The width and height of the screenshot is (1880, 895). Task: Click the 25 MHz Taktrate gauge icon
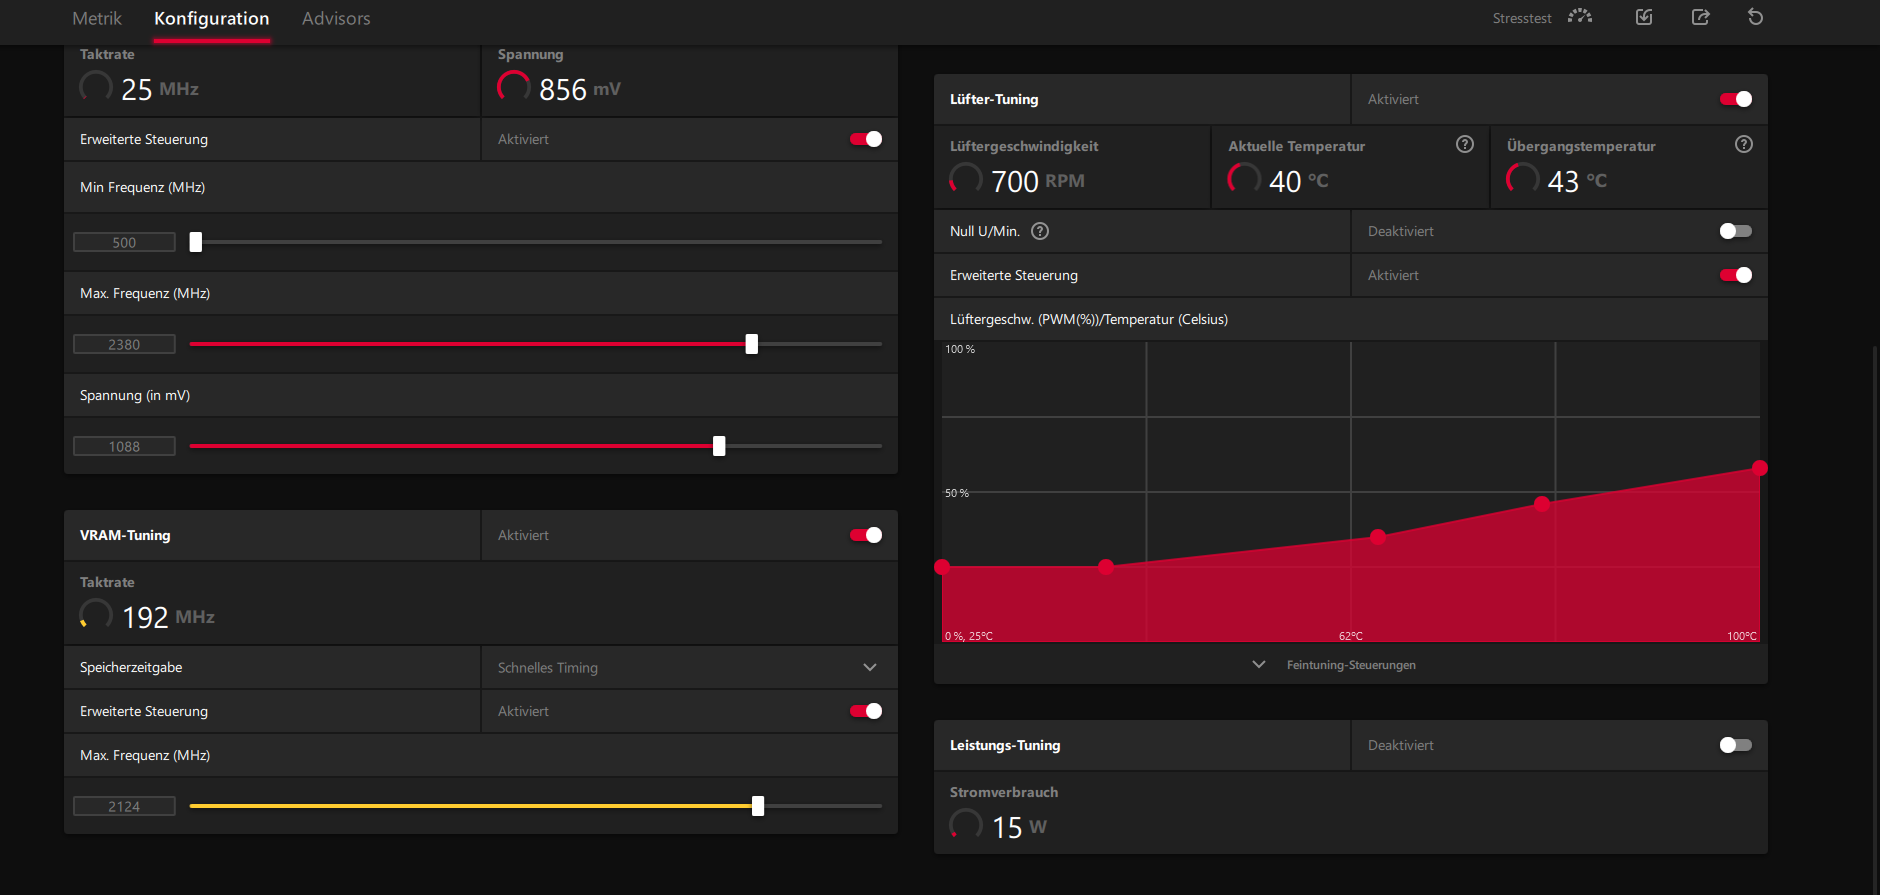tap(96, 87)
